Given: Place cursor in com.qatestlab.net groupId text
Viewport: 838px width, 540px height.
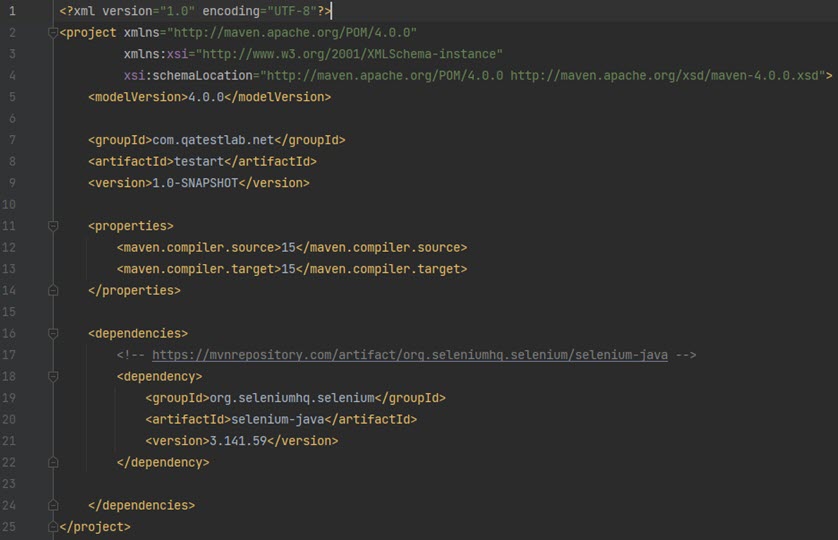Looking at the screenshot, I should [x=213, y=140].
